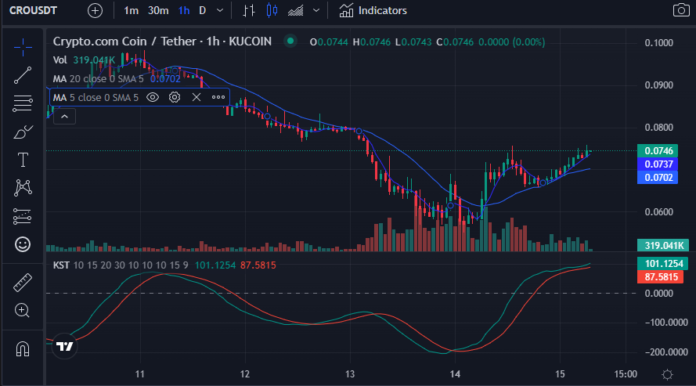Screen dimensions: 696x386
Task: Select the 1h interval
Action: [x=184, y=11]
